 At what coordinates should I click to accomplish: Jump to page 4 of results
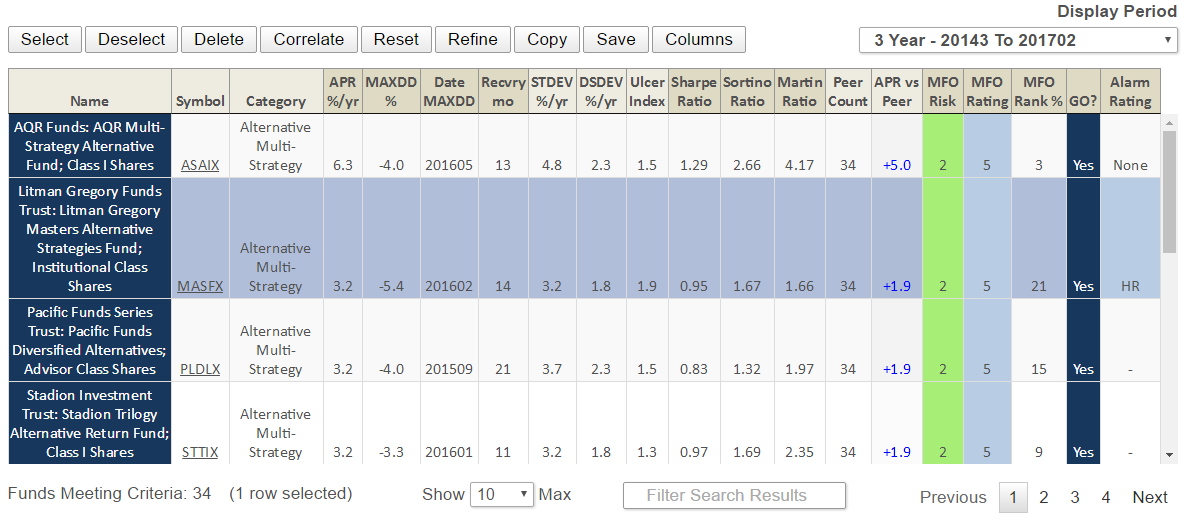1106,497
